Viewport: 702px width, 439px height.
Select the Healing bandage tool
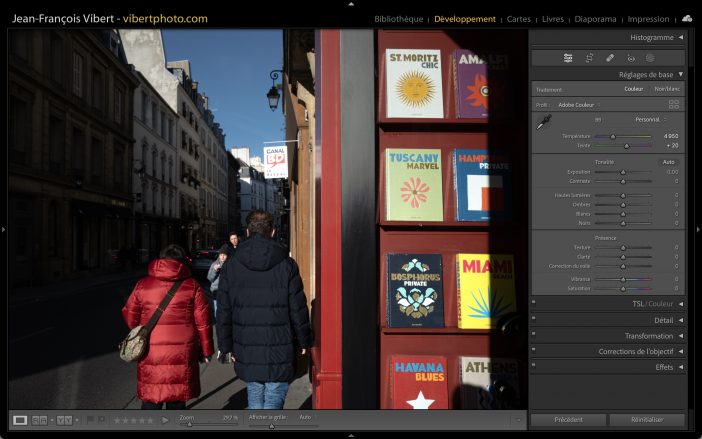tap(610, 58)
